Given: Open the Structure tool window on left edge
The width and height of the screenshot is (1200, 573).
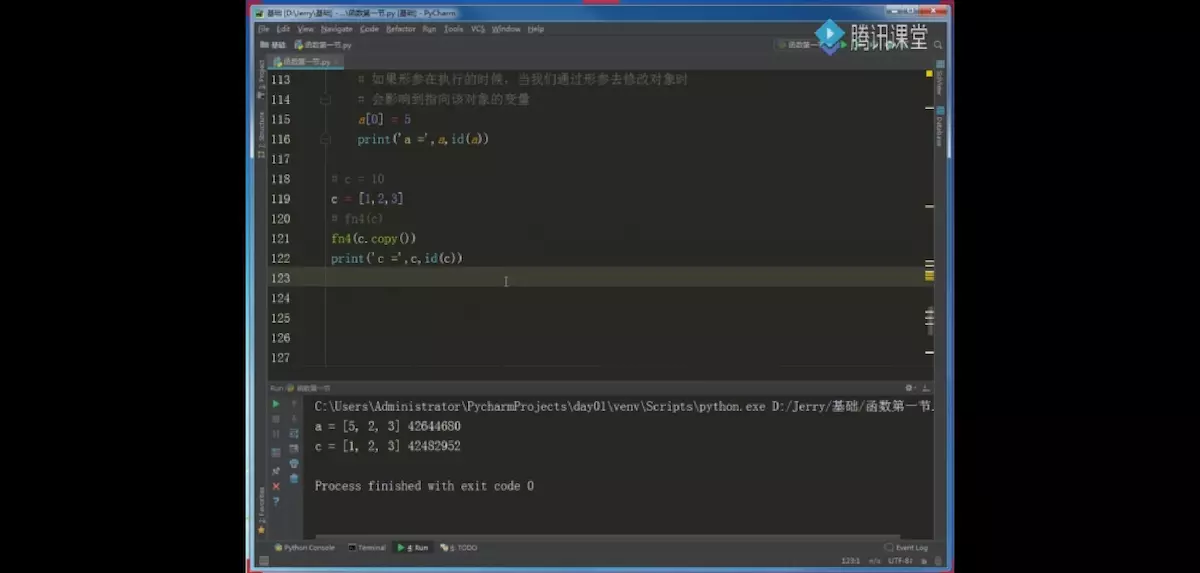Looking at the screenshot, I should point(262,133).
